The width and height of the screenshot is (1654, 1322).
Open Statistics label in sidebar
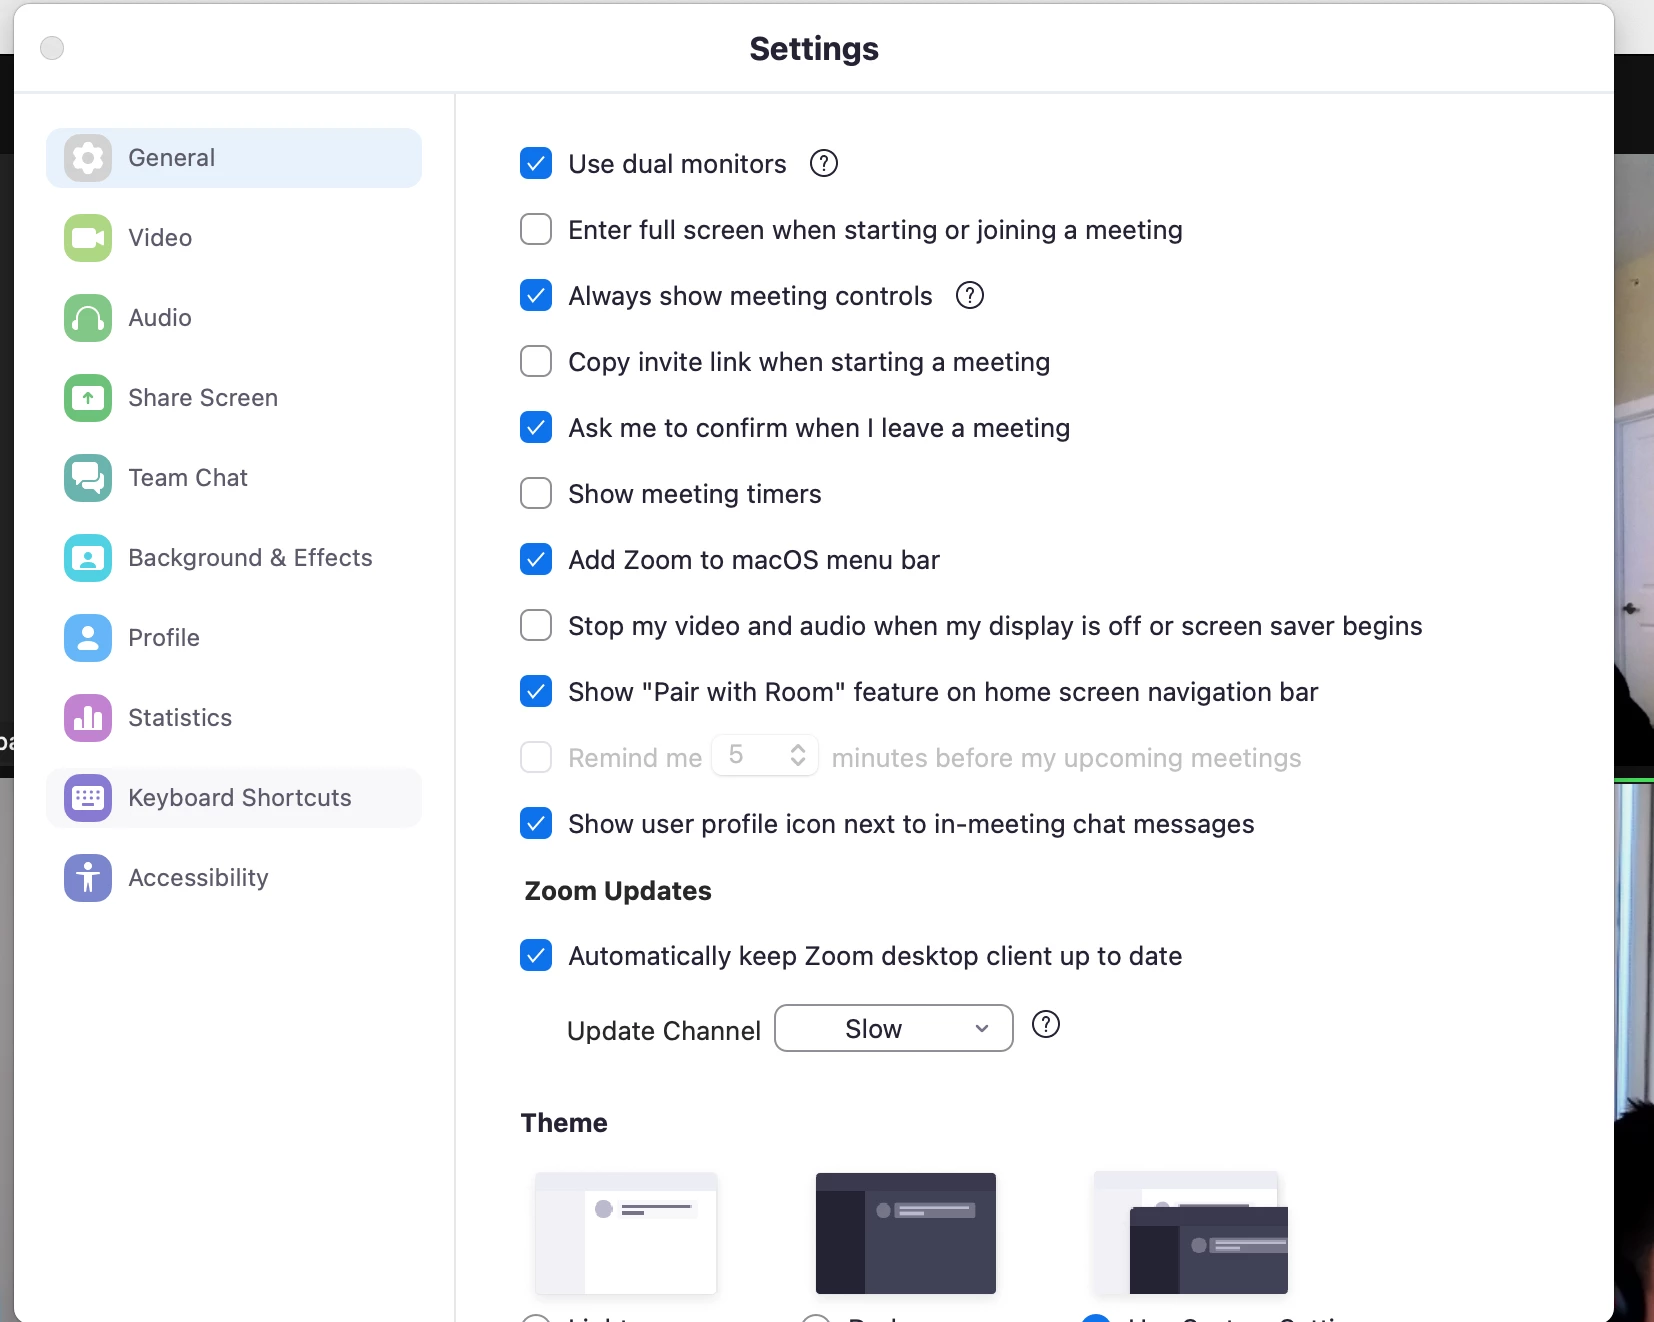coord(180,718)
